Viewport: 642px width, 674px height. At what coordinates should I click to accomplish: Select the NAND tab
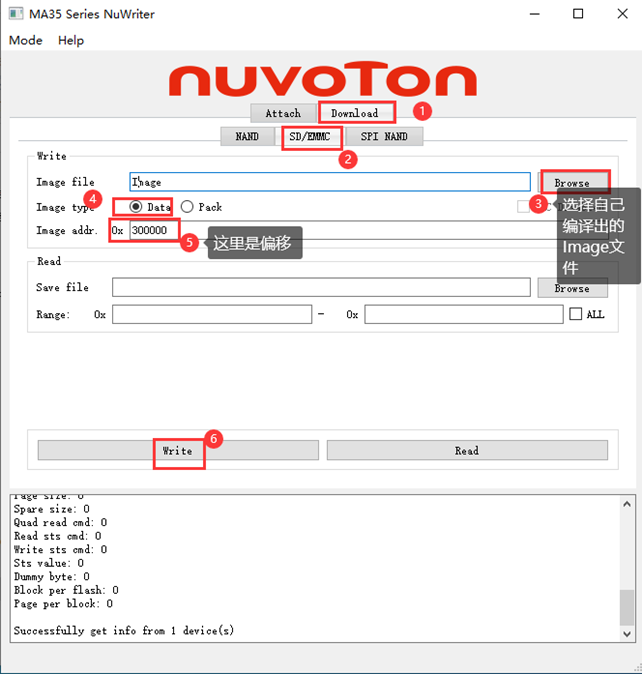pyautogui.click(x=247, y=136)
